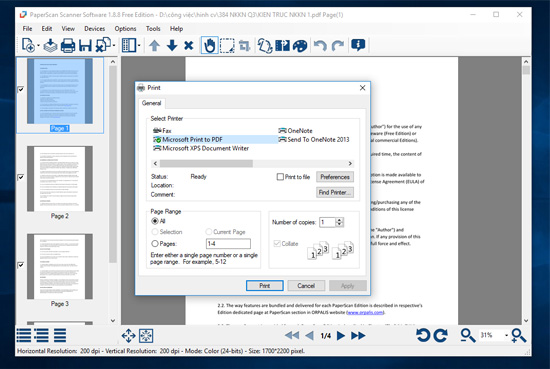Open the Options menu

click(x=125, y=29)
